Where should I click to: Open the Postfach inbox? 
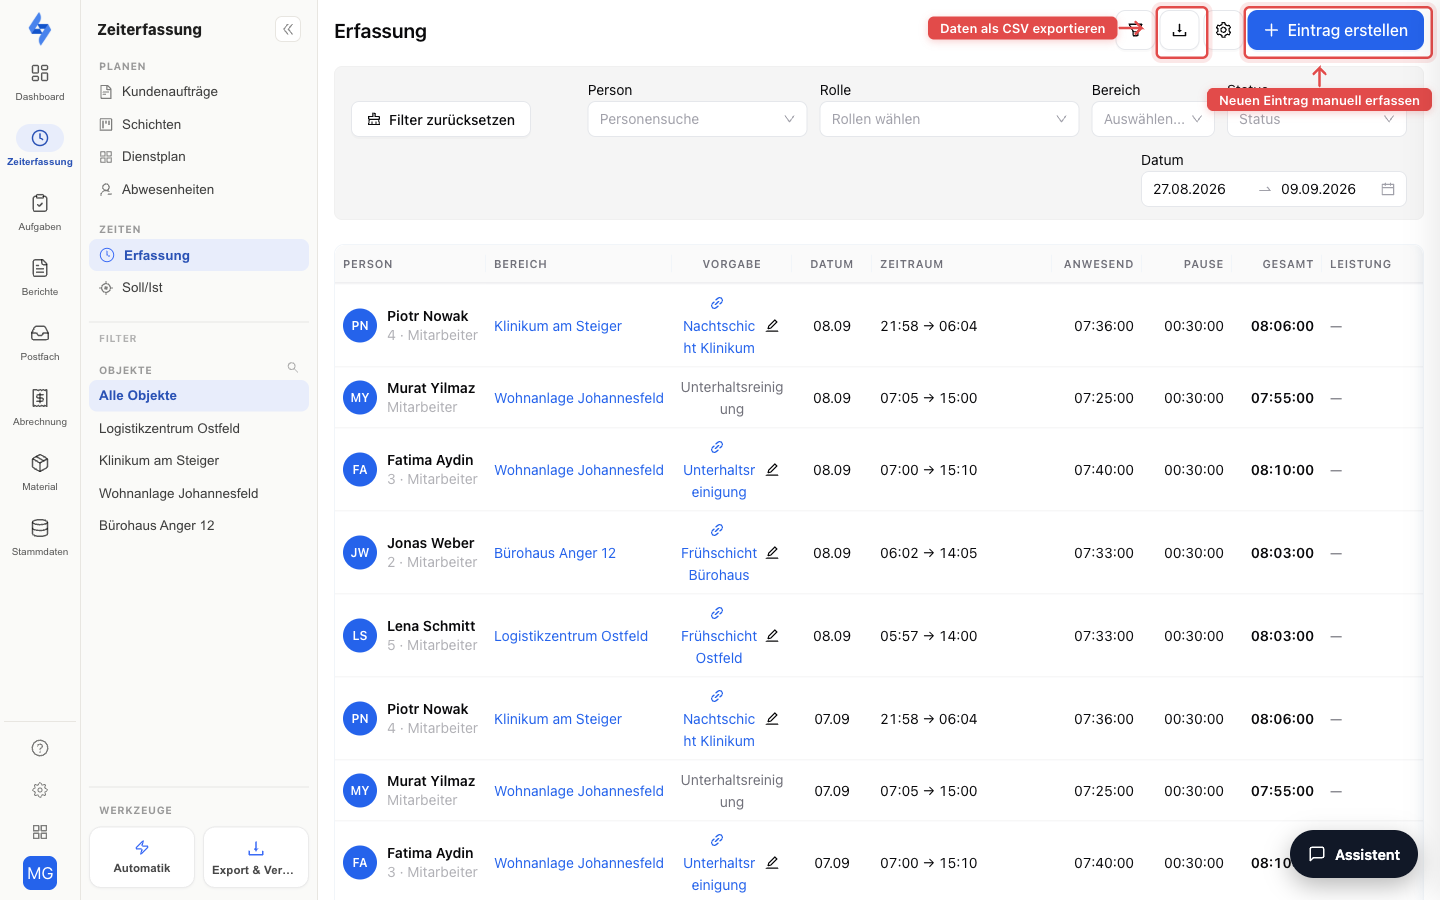point(40,342)
